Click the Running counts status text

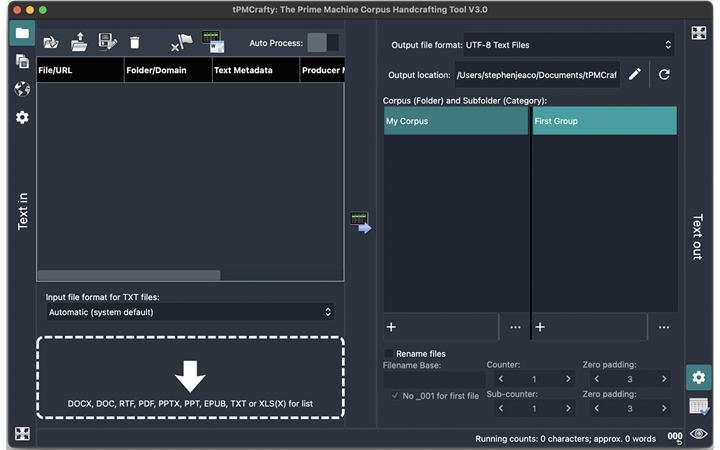coord(565,439)
